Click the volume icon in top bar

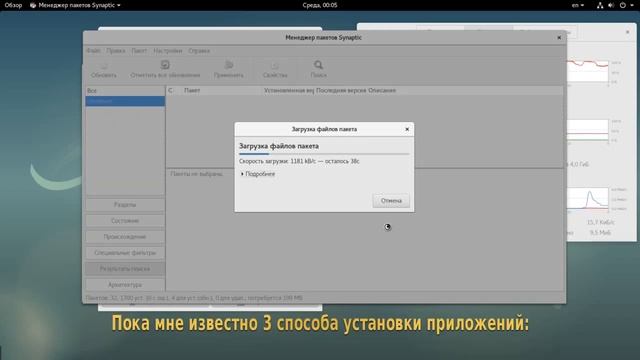pyautogui.click(x=611, y=5)
